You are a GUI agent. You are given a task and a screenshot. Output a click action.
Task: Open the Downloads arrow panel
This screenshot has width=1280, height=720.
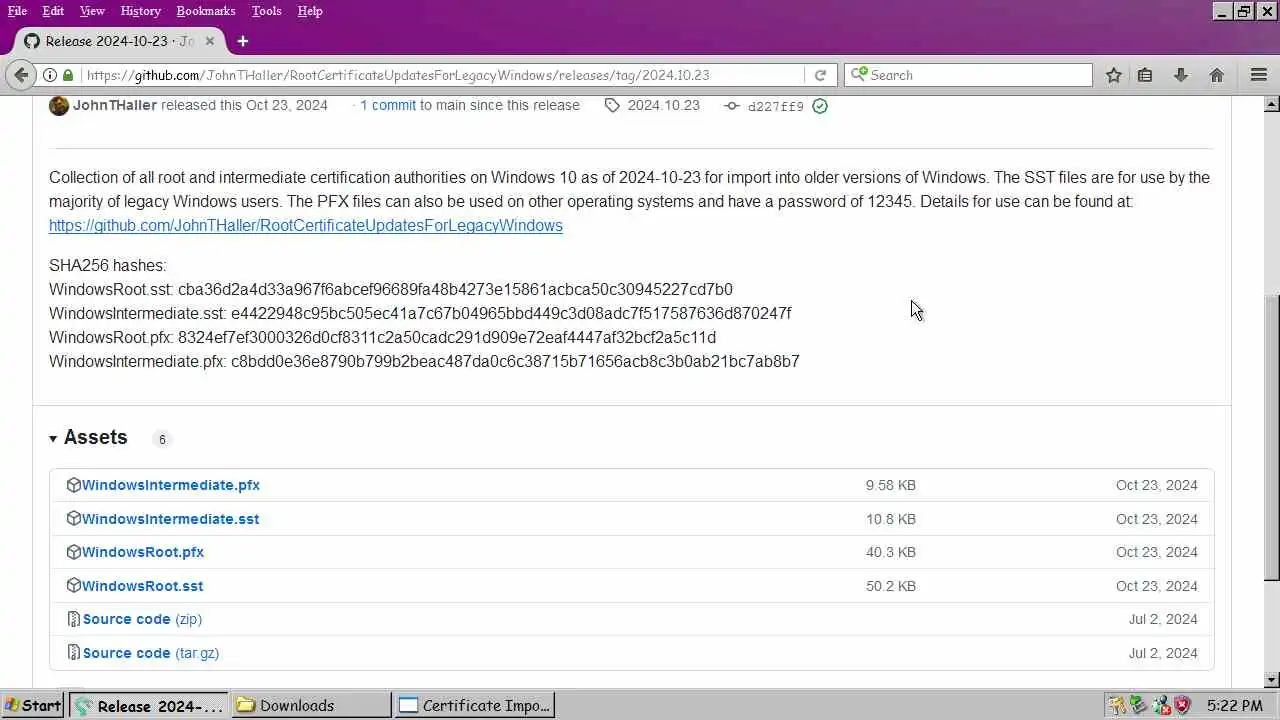(1181, 75)
